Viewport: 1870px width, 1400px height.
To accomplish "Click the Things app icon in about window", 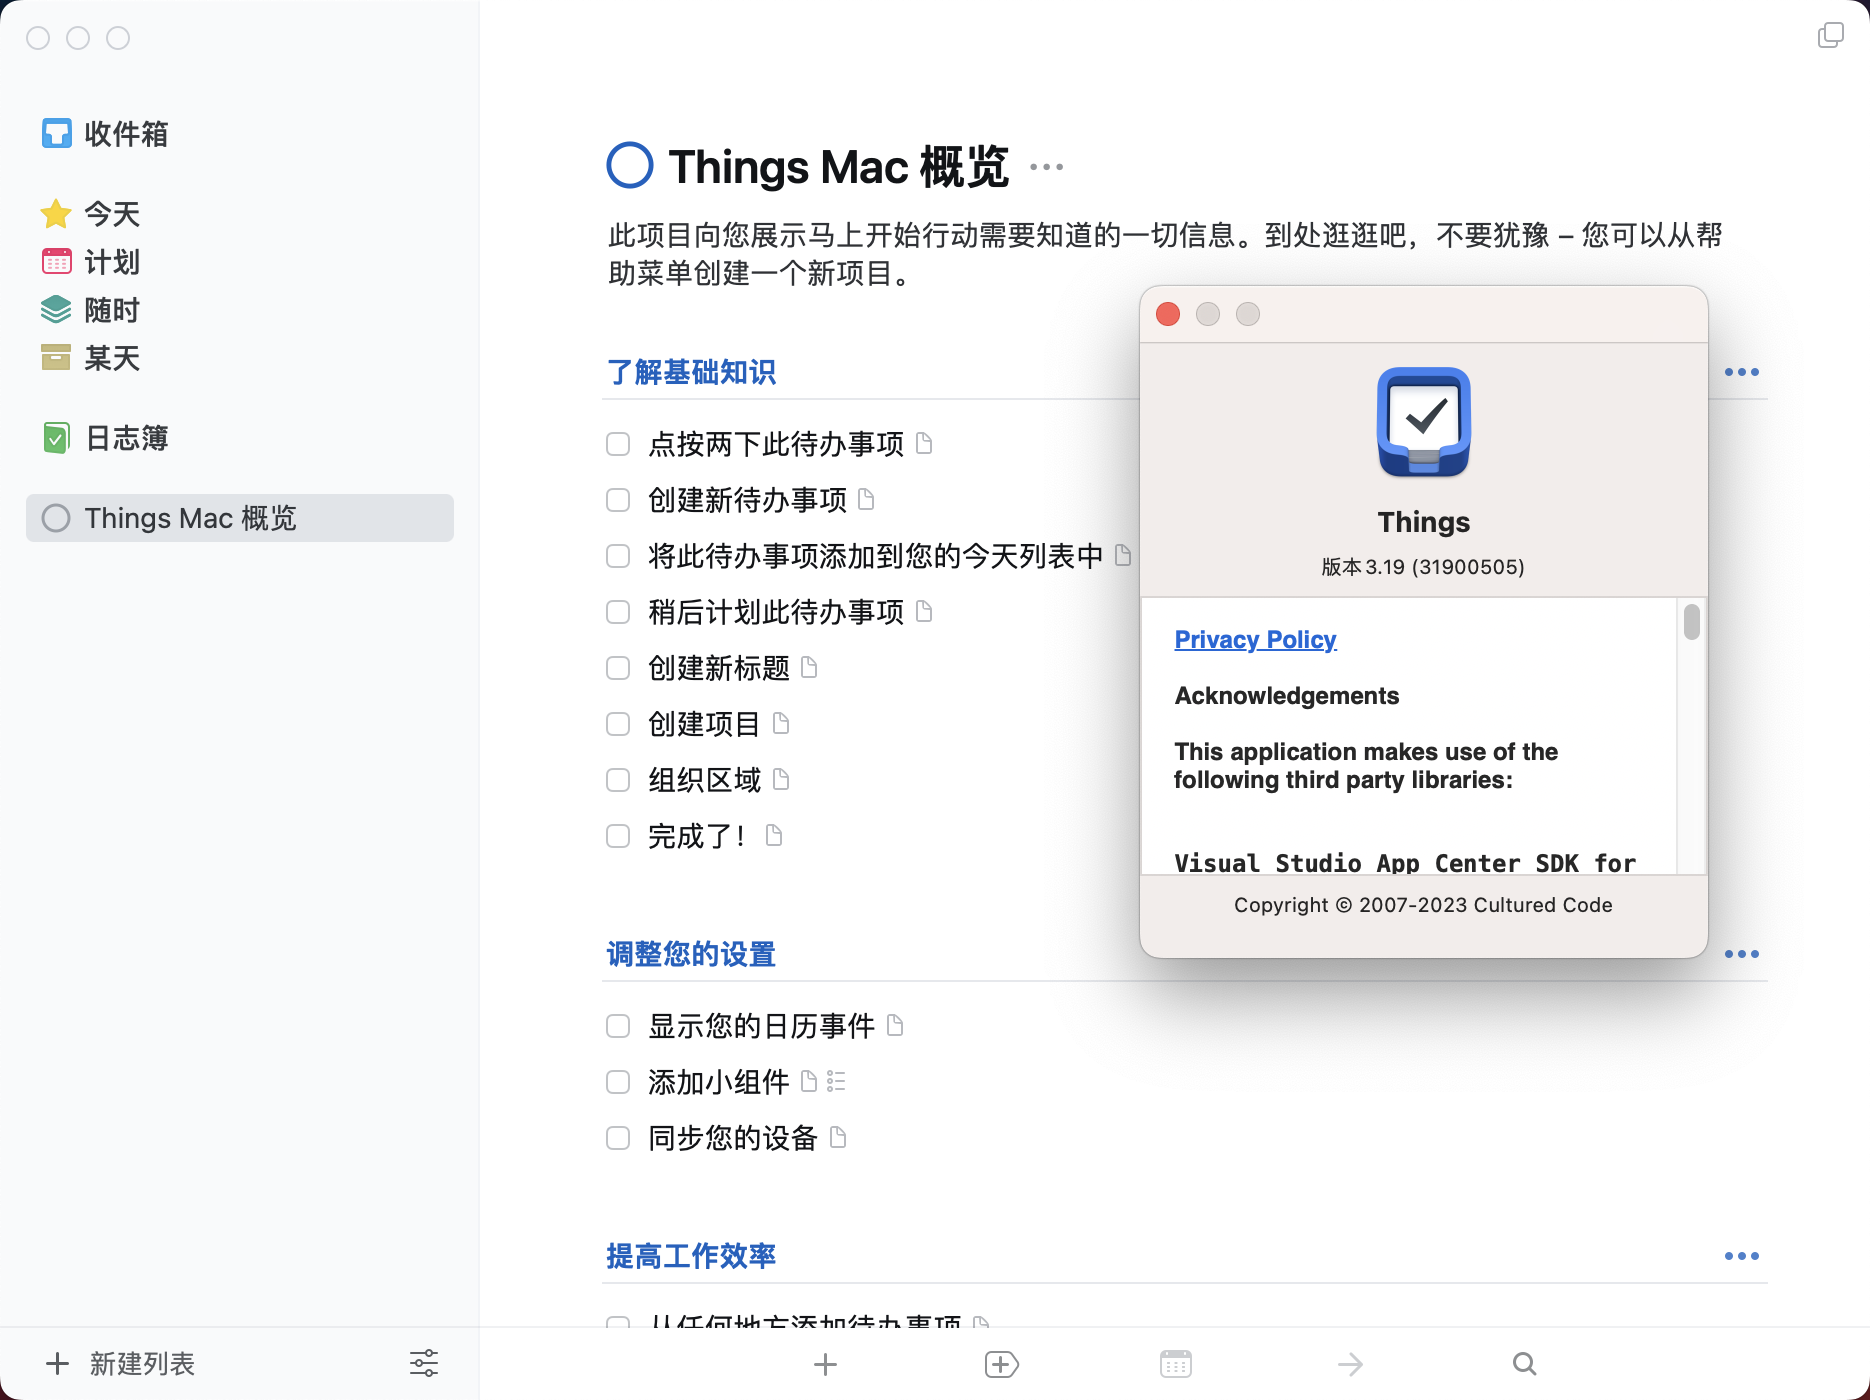I will (x=1424, y=422).
